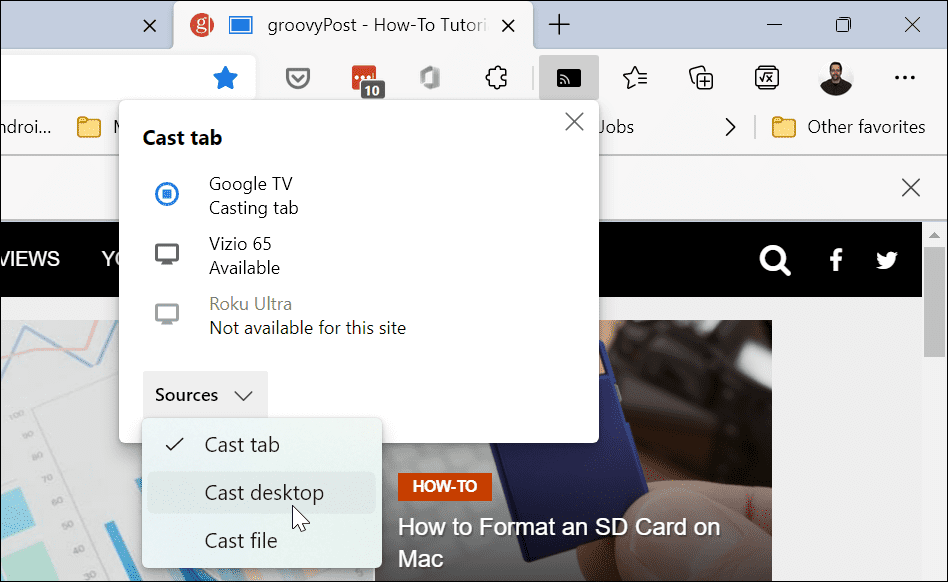Open the Favorites list icon
Screen dimensions: 948x582
click(x=635, y=78)
